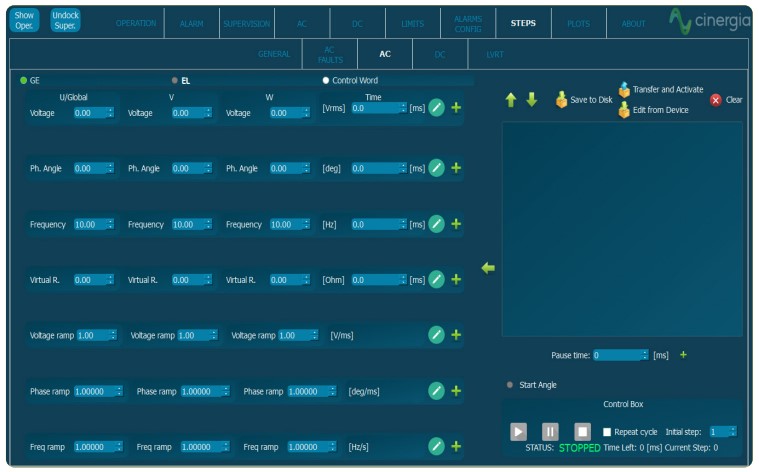Click the Initial step spinner arrows

click(732, 432)
